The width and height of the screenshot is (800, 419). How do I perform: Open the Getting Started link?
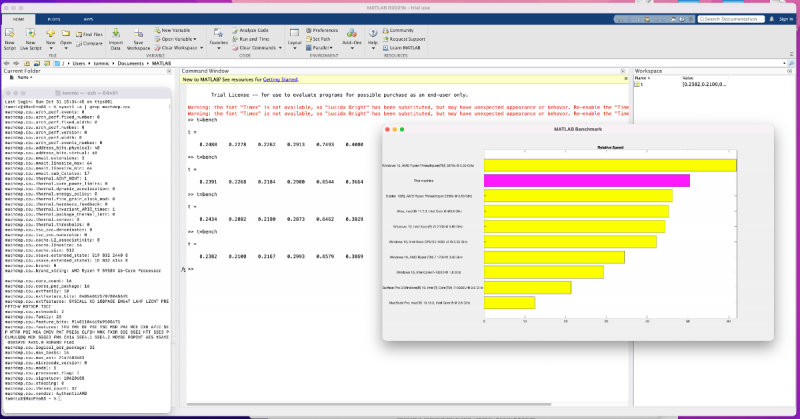coord(280,77)
